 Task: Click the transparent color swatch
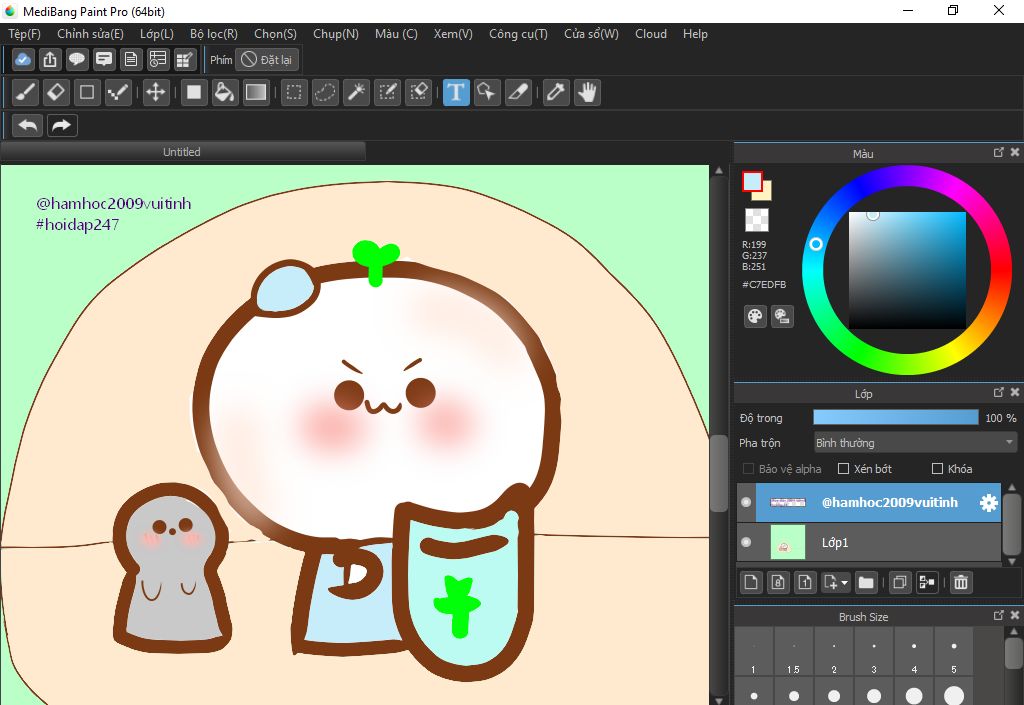(x=757, y=220)
